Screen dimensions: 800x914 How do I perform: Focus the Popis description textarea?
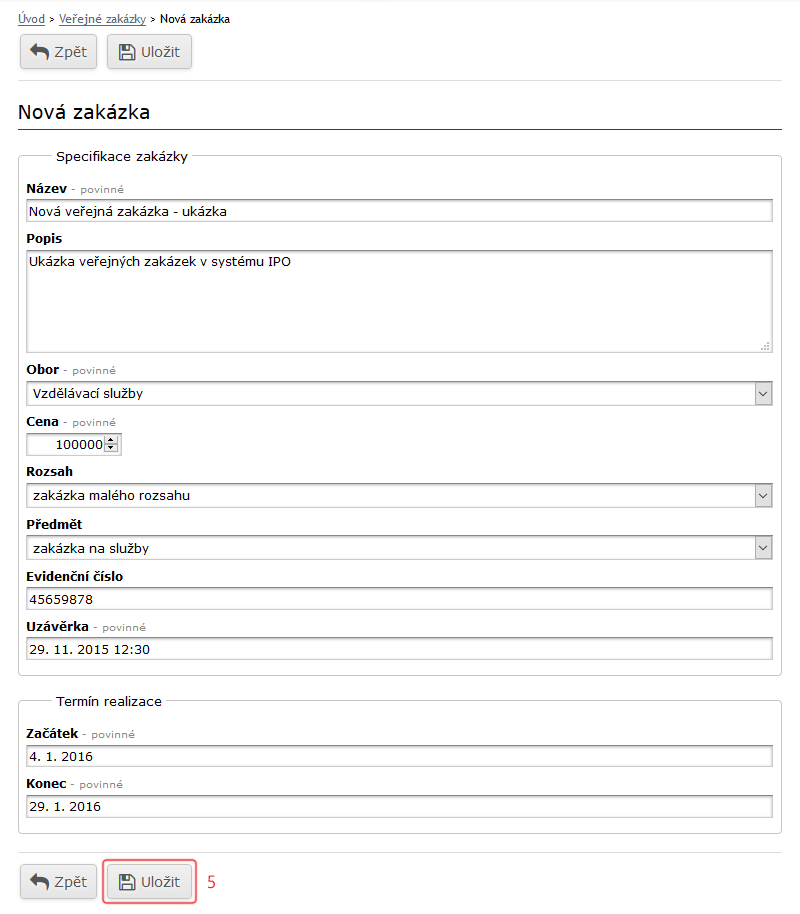[x=399, y=301]
